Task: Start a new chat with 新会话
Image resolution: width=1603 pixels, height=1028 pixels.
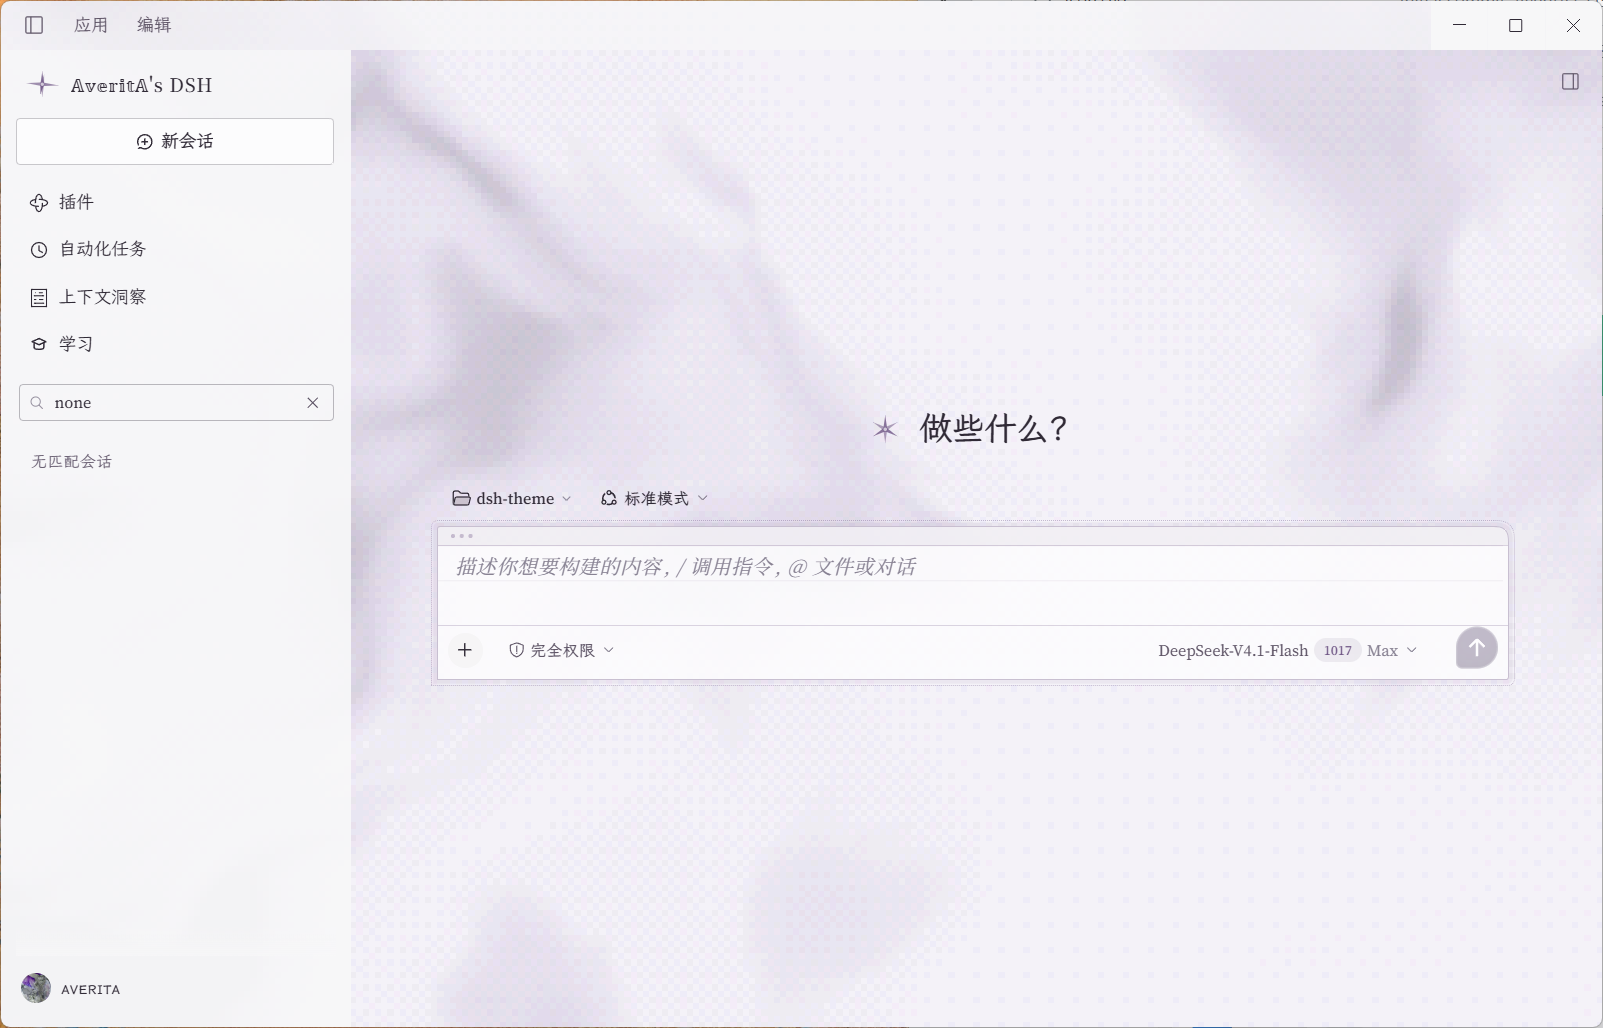Action: pos(175,141)
